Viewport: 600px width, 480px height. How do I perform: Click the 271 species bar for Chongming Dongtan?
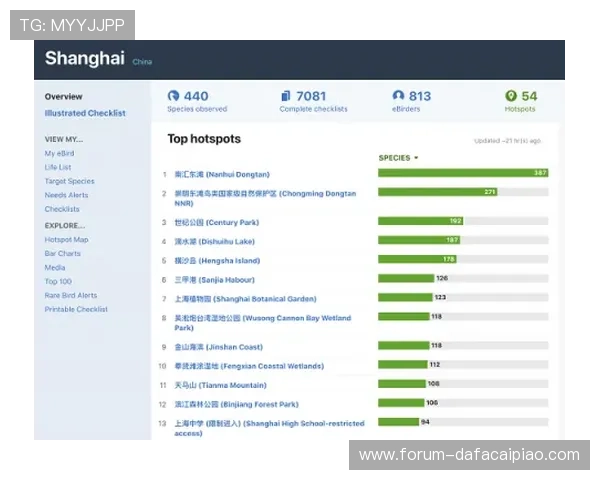click(438, 192)
